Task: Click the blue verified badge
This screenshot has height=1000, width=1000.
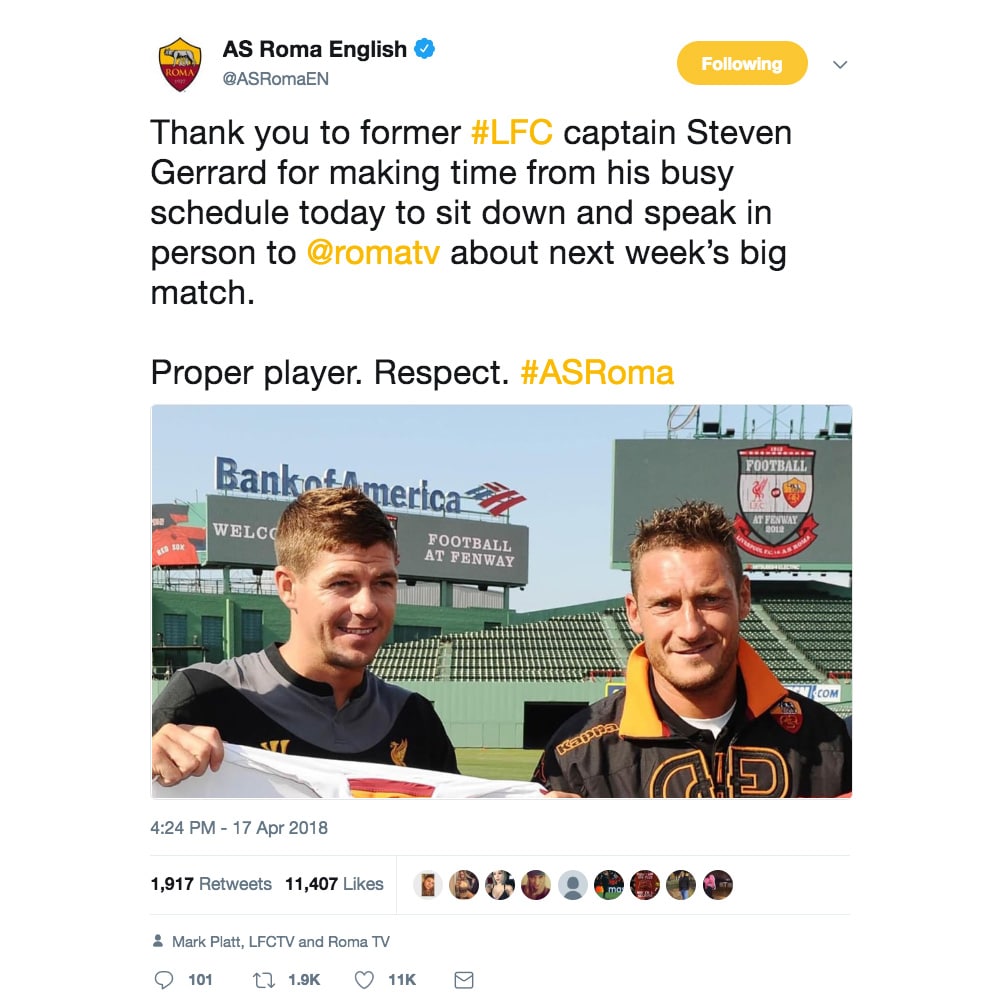Action: point(425,48)
